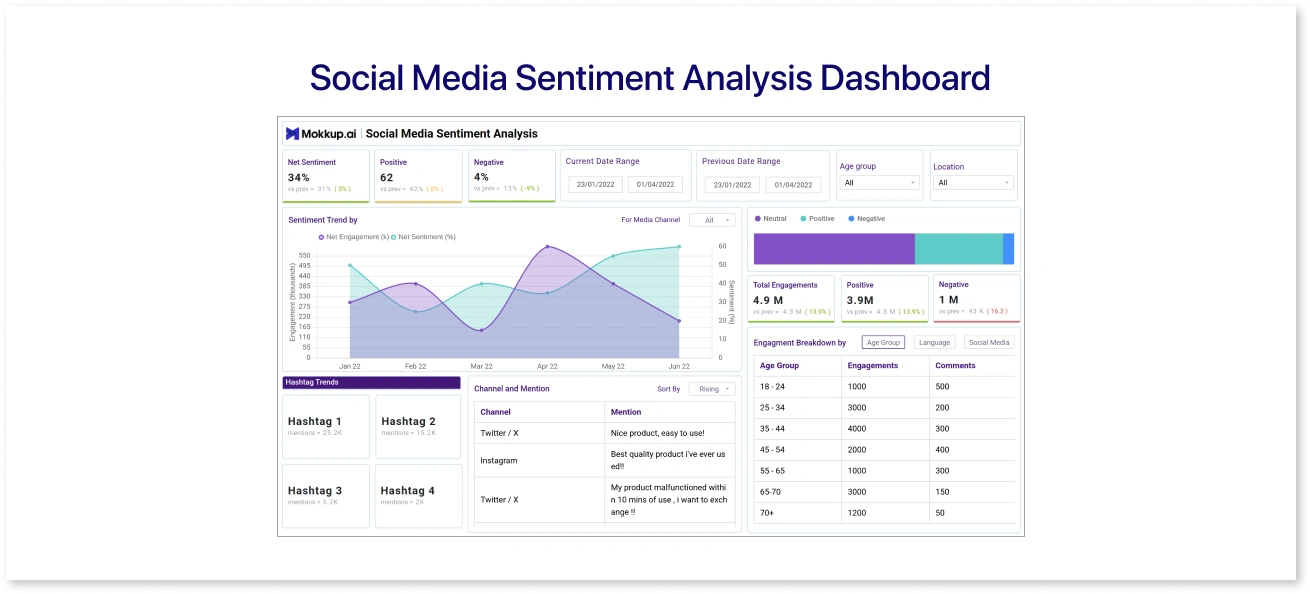Click the Apr 22 peak engagement point
The image size is (1310, 594).
click(x=547, y=246)
